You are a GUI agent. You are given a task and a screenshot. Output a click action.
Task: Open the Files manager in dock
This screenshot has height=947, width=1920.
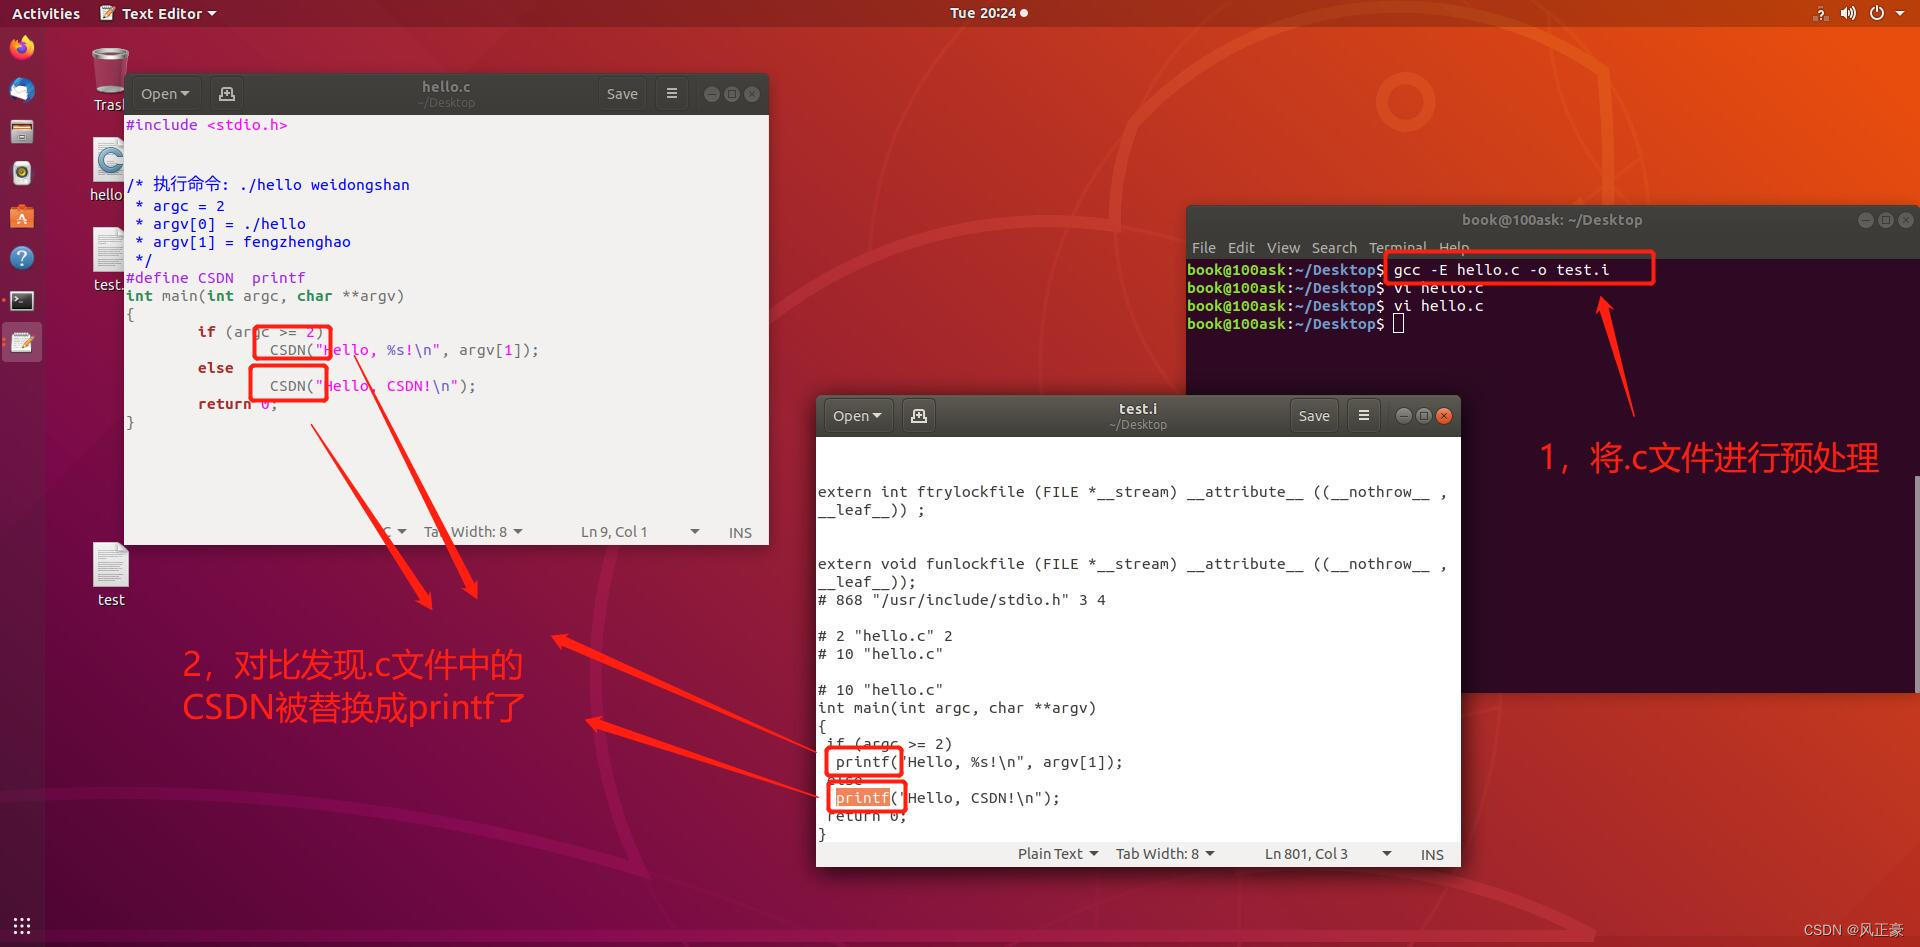click(22, 132)
